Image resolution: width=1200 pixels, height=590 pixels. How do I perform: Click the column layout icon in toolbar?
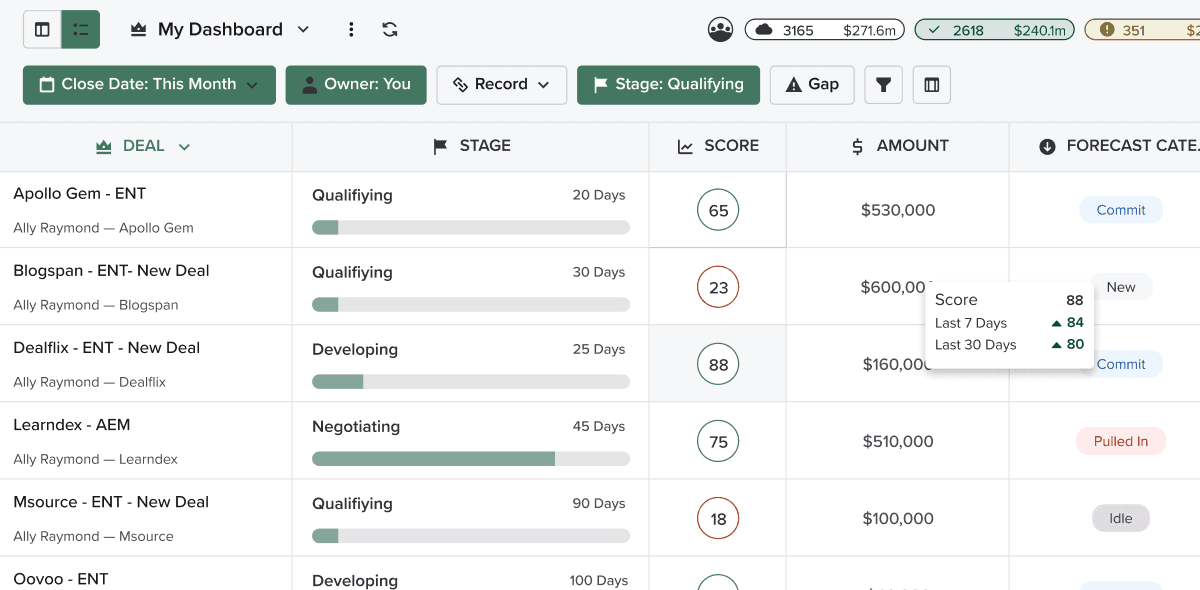tap(931, 84)
